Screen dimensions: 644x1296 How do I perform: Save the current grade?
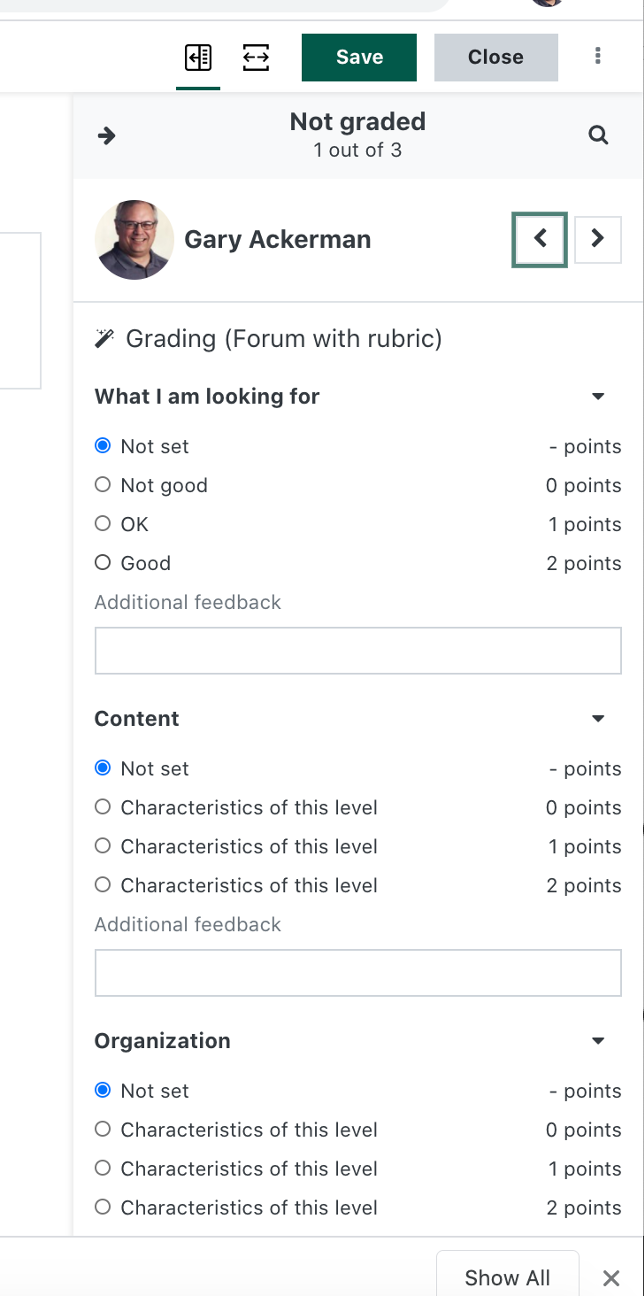pyautogui.click(x=359, y=57)
